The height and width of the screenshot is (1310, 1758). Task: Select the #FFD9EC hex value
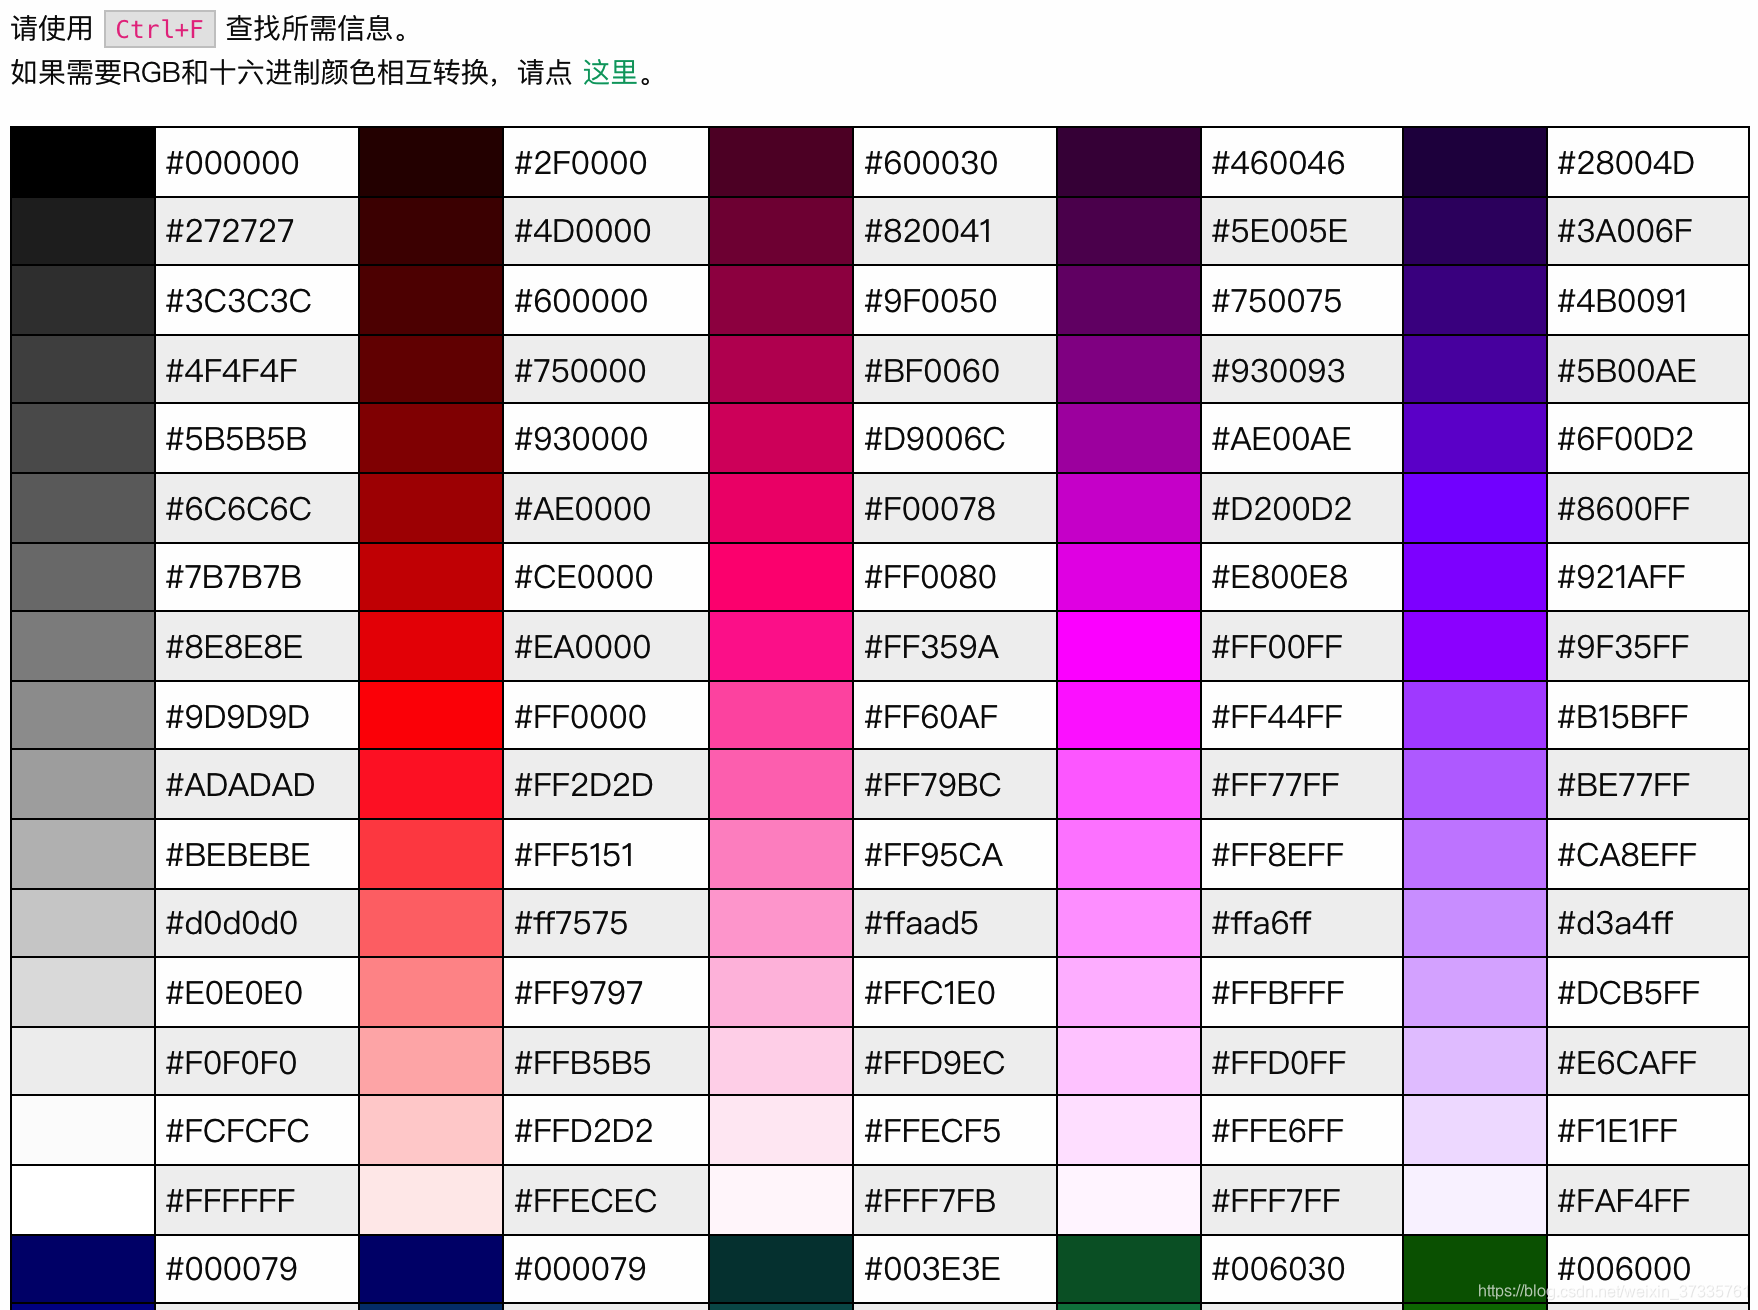click(x=934, y=1063)
